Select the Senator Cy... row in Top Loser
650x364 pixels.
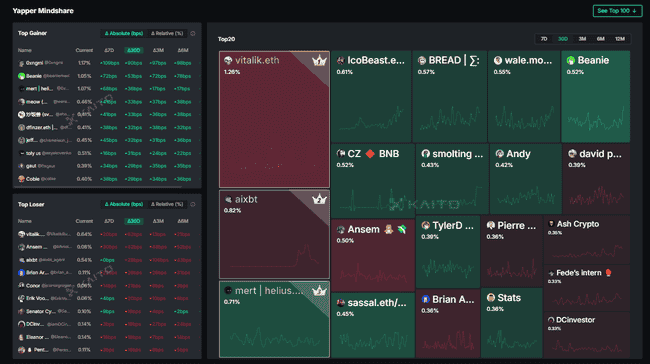pyautogui.click(x=107, y=311)
